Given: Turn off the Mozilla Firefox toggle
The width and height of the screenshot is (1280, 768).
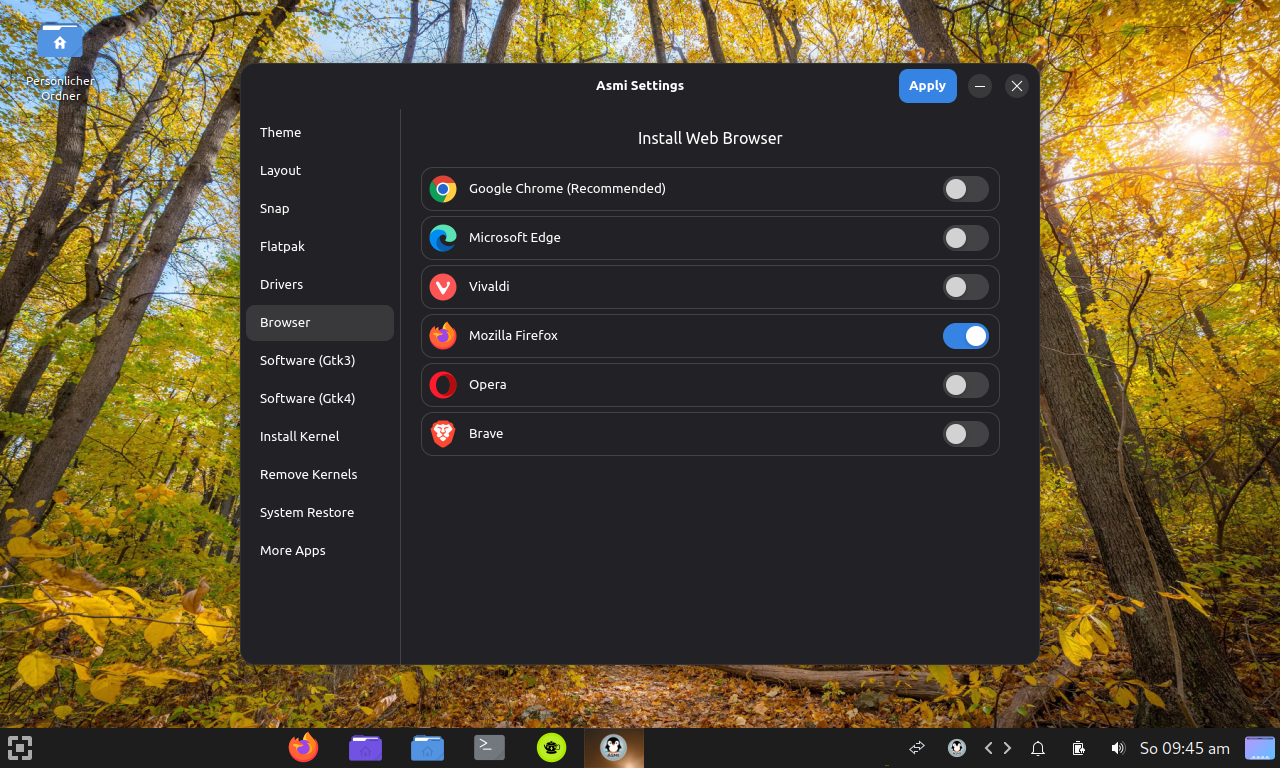Looking at the screenshot, I should click(965, 336).
